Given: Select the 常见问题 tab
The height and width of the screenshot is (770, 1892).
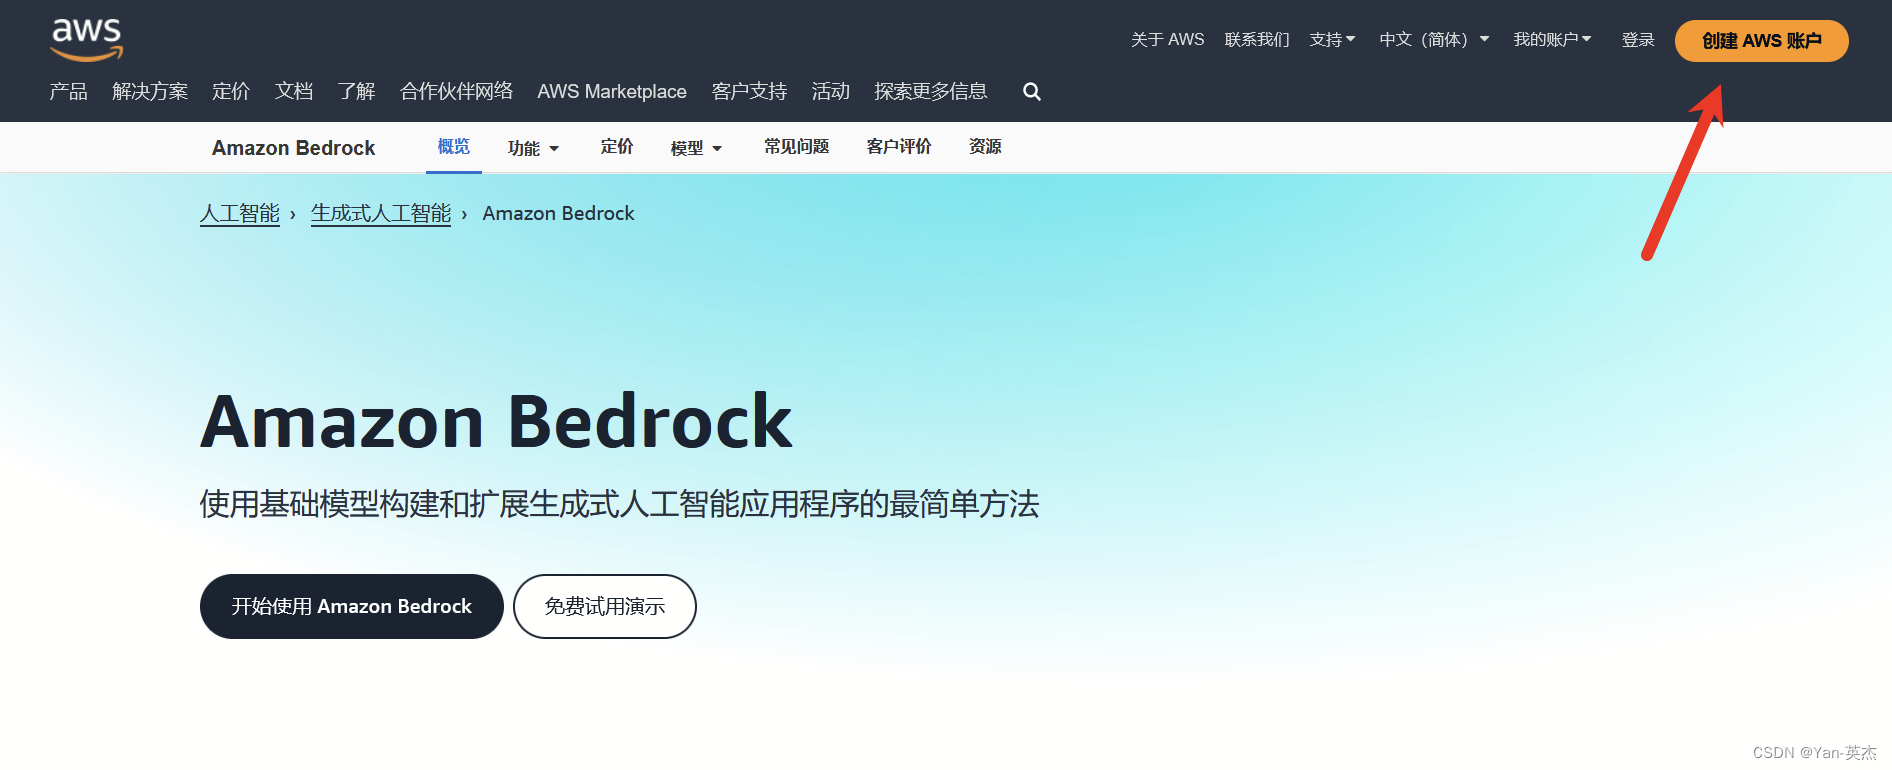Looking at the screenshot, I should 797,147.
